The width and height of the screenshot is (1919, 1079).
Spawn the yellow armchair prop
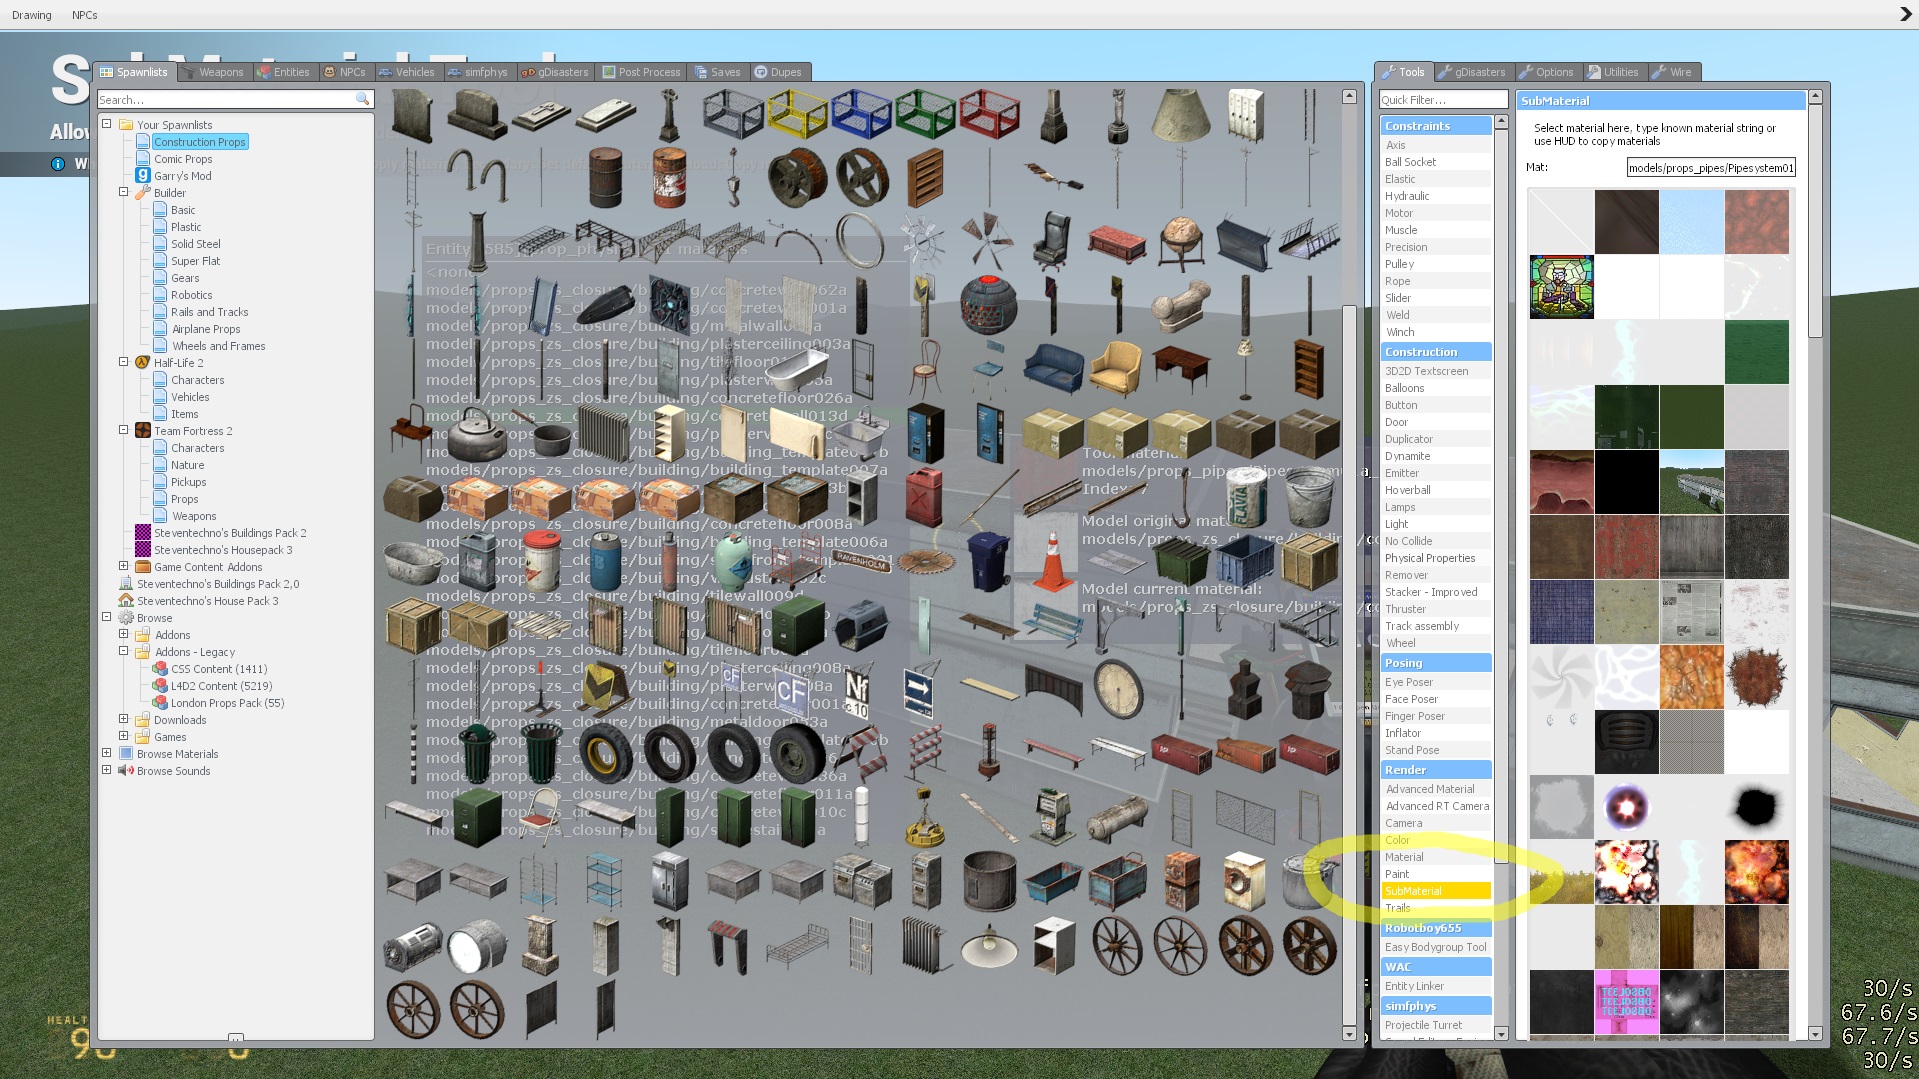click(1117, 368)
